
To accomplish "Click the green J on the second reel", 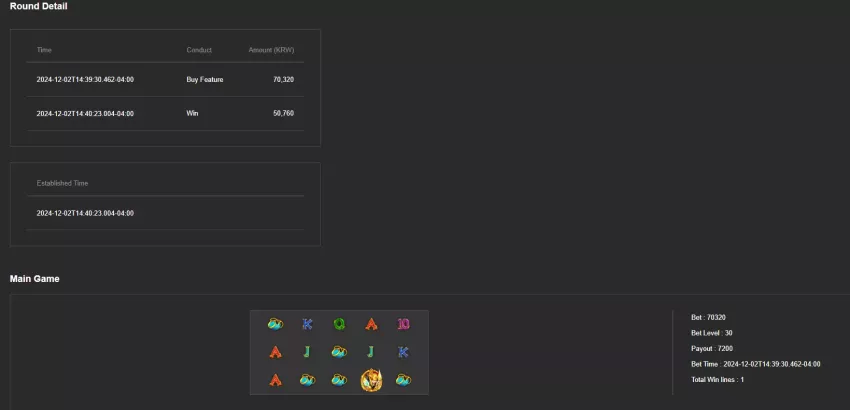I will [307, 353].
